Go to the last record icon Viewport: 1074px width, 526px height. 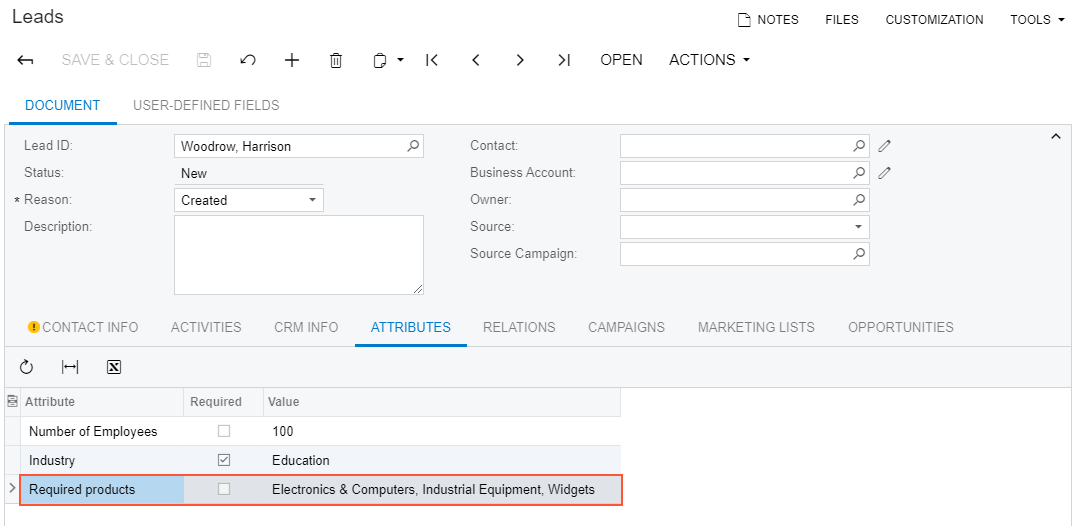pos(564,60)
